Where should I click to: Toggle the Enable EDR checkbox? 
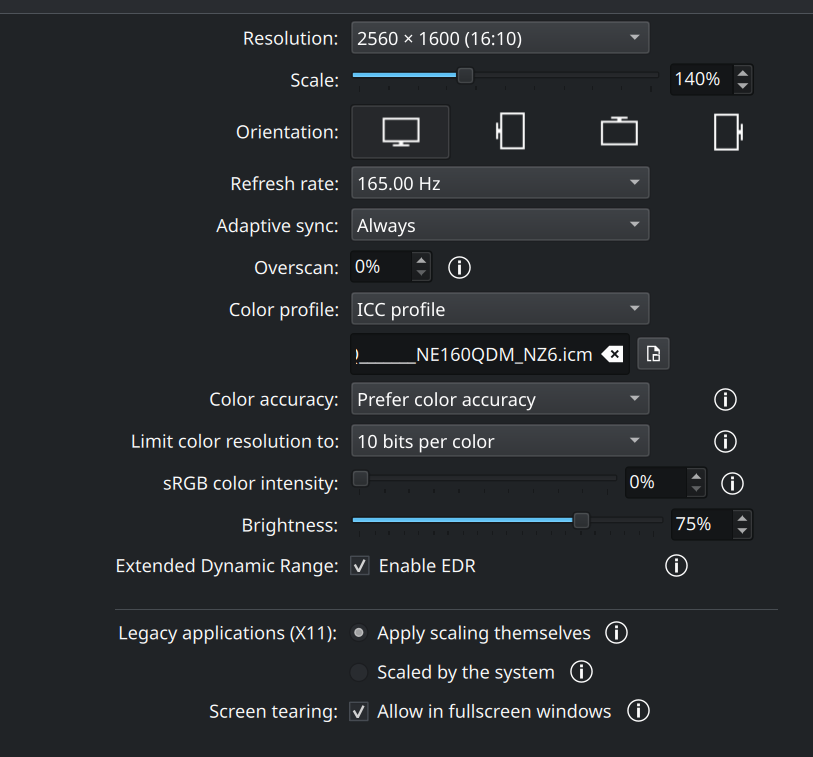(359, 566)
